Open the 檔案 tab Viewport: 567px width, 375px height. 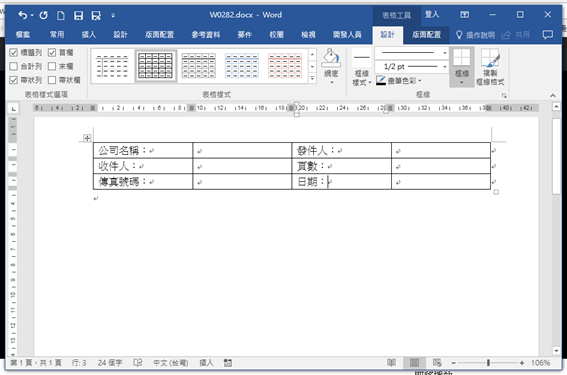[x=23, y=35]
